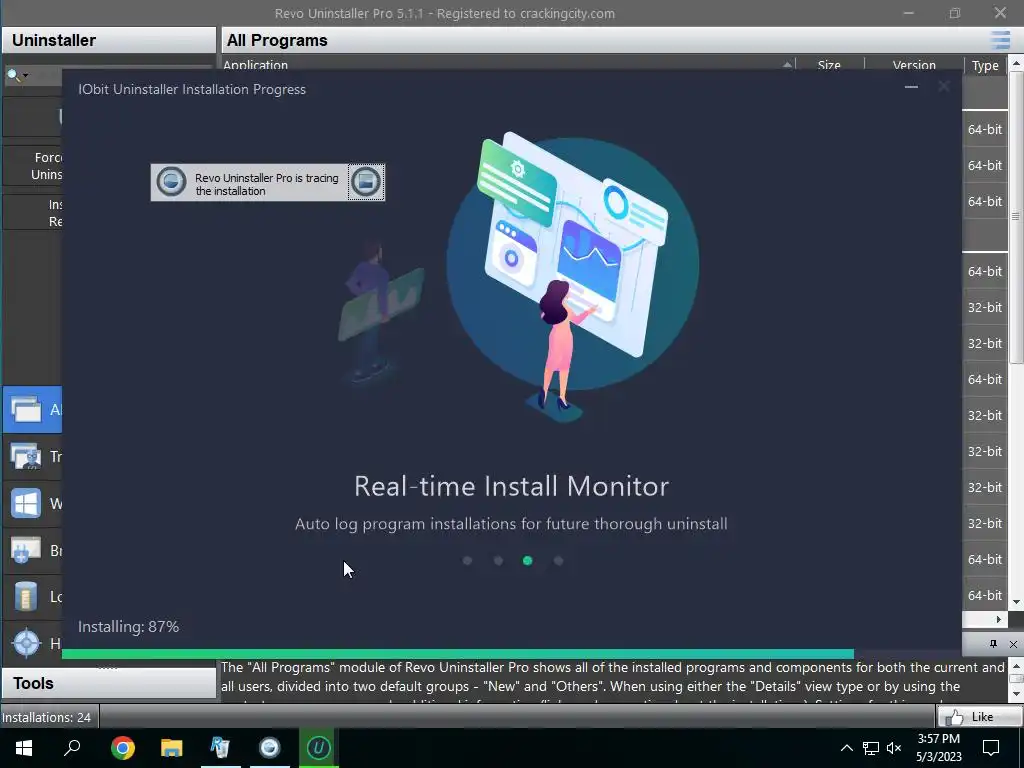The height and width of the screenshot is (768, 1024).
Task: Collapse the Uninstaller panel header
Action: (x=109, y=40)
